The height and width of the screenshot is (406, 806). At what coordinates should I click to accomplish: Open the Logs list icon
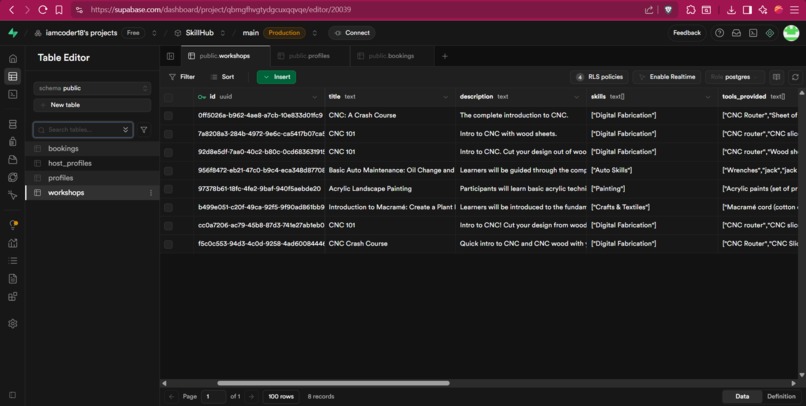[13, 261]
